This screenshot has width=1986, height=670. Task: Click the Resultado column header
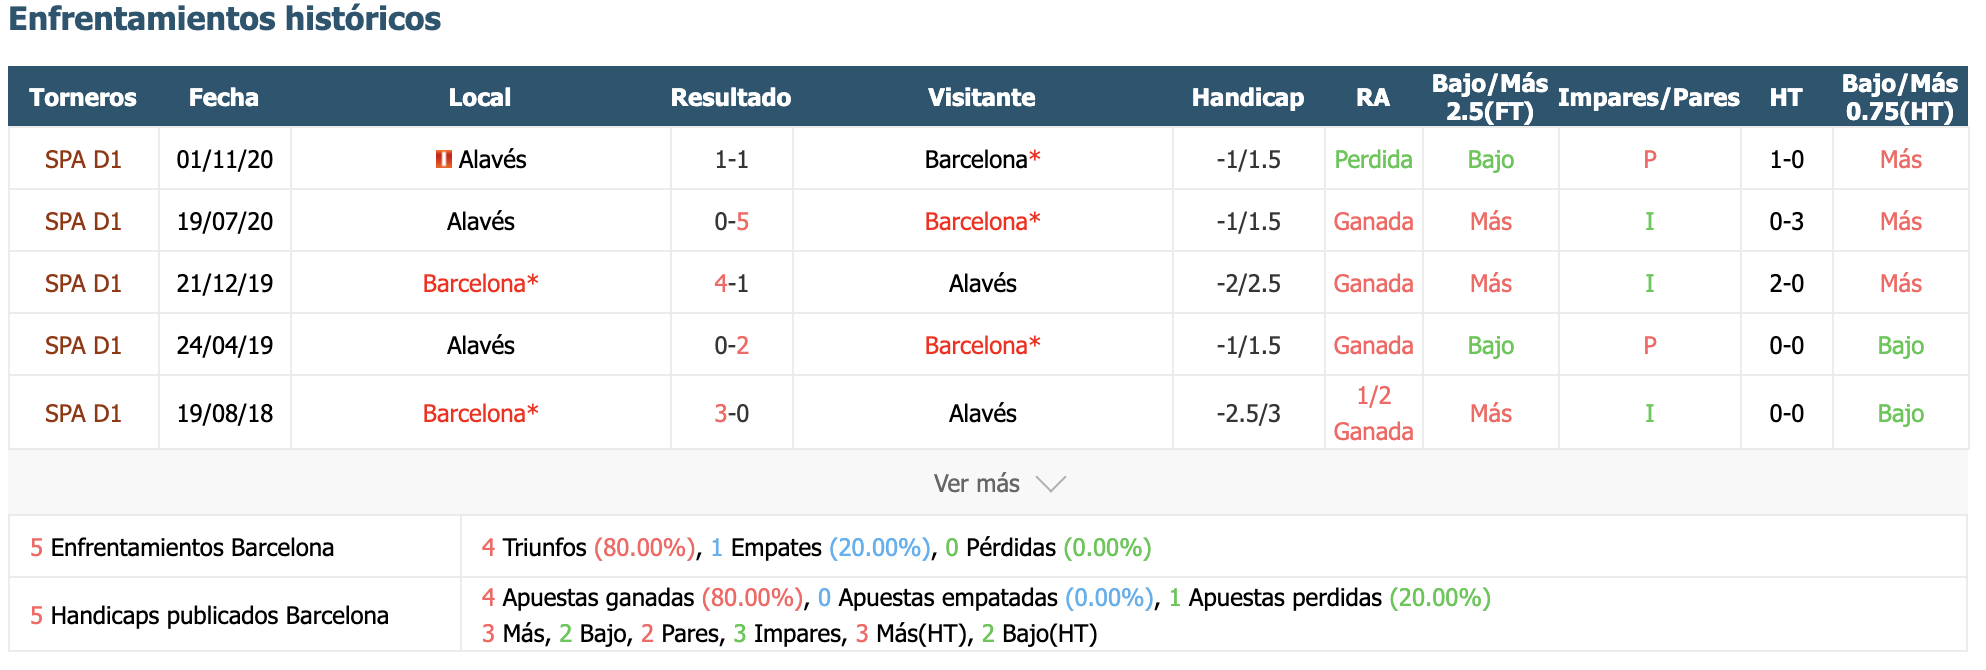tap(731, 97)
